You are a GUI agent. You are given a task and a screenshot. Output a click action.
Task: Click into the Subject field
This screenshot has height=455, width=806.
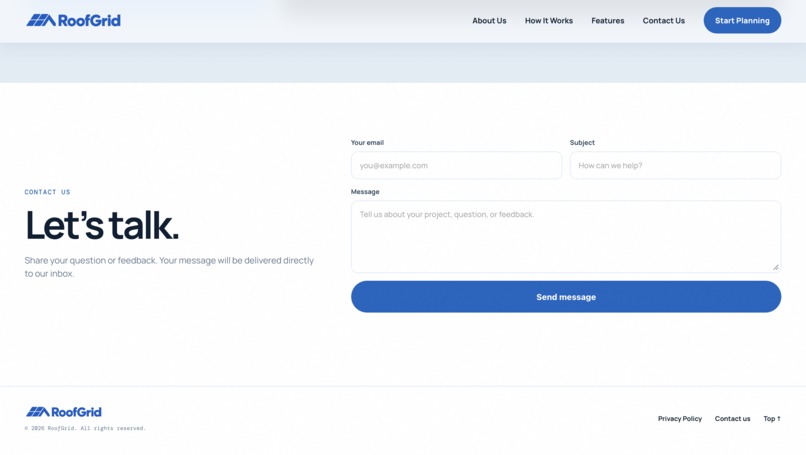point(675,165)
